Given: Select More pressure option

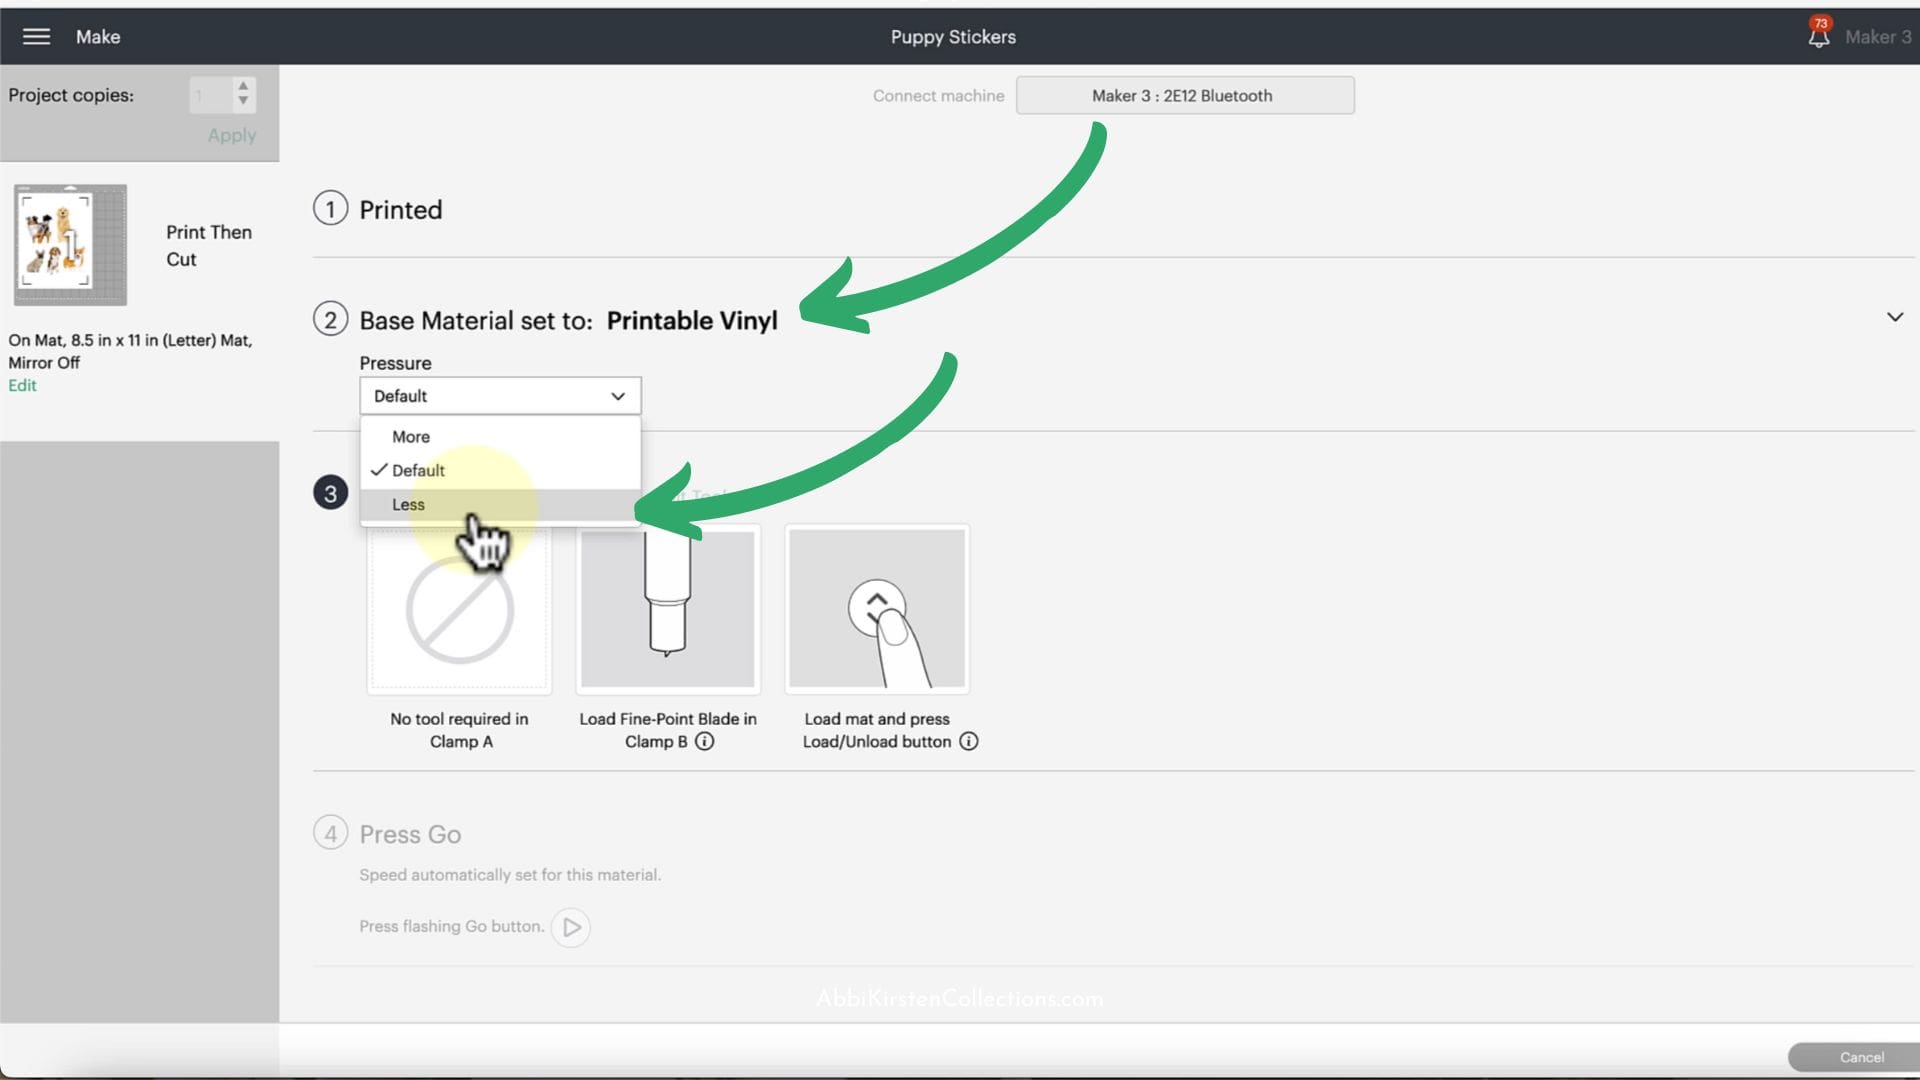Looking at the screenshot, I should tap(411, 437).
